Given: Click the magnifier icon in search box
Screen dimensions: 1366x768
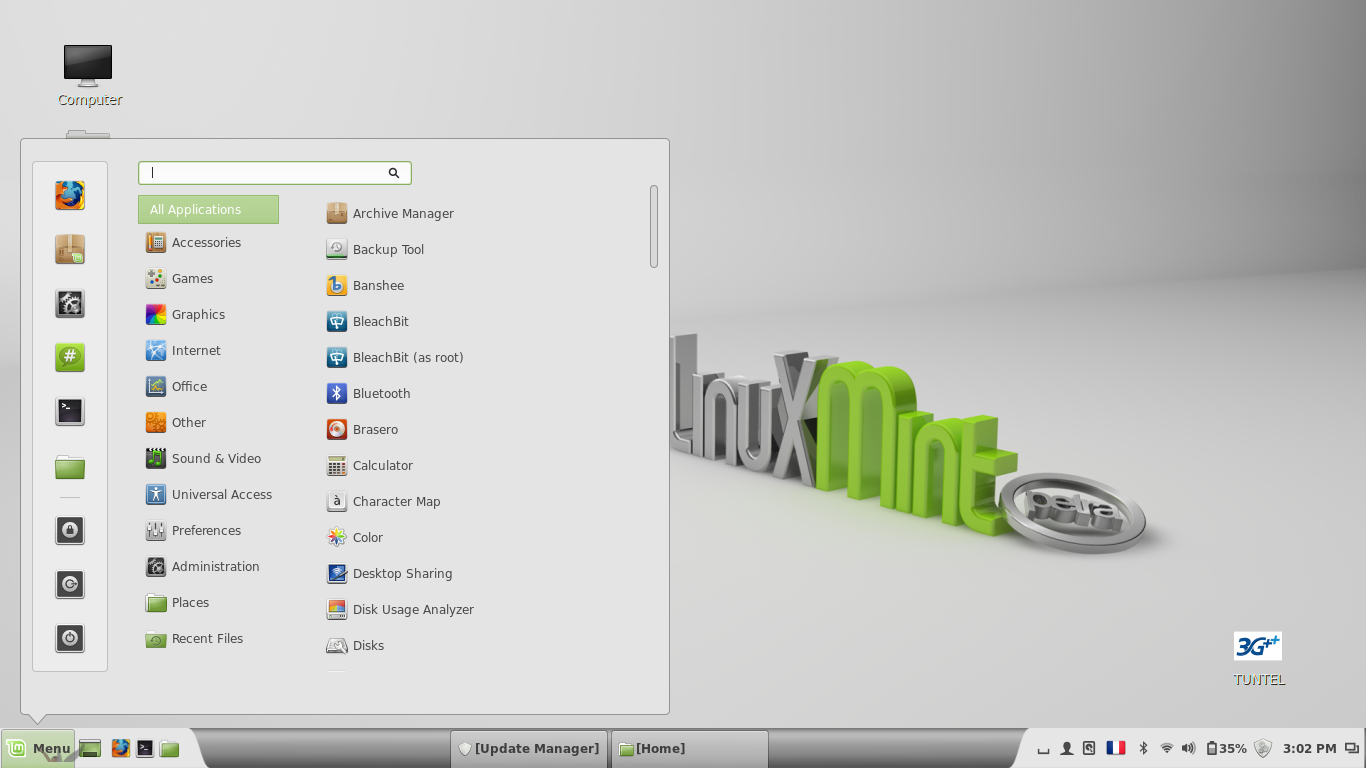Looking at the screenshot, I should coord(394,173).
